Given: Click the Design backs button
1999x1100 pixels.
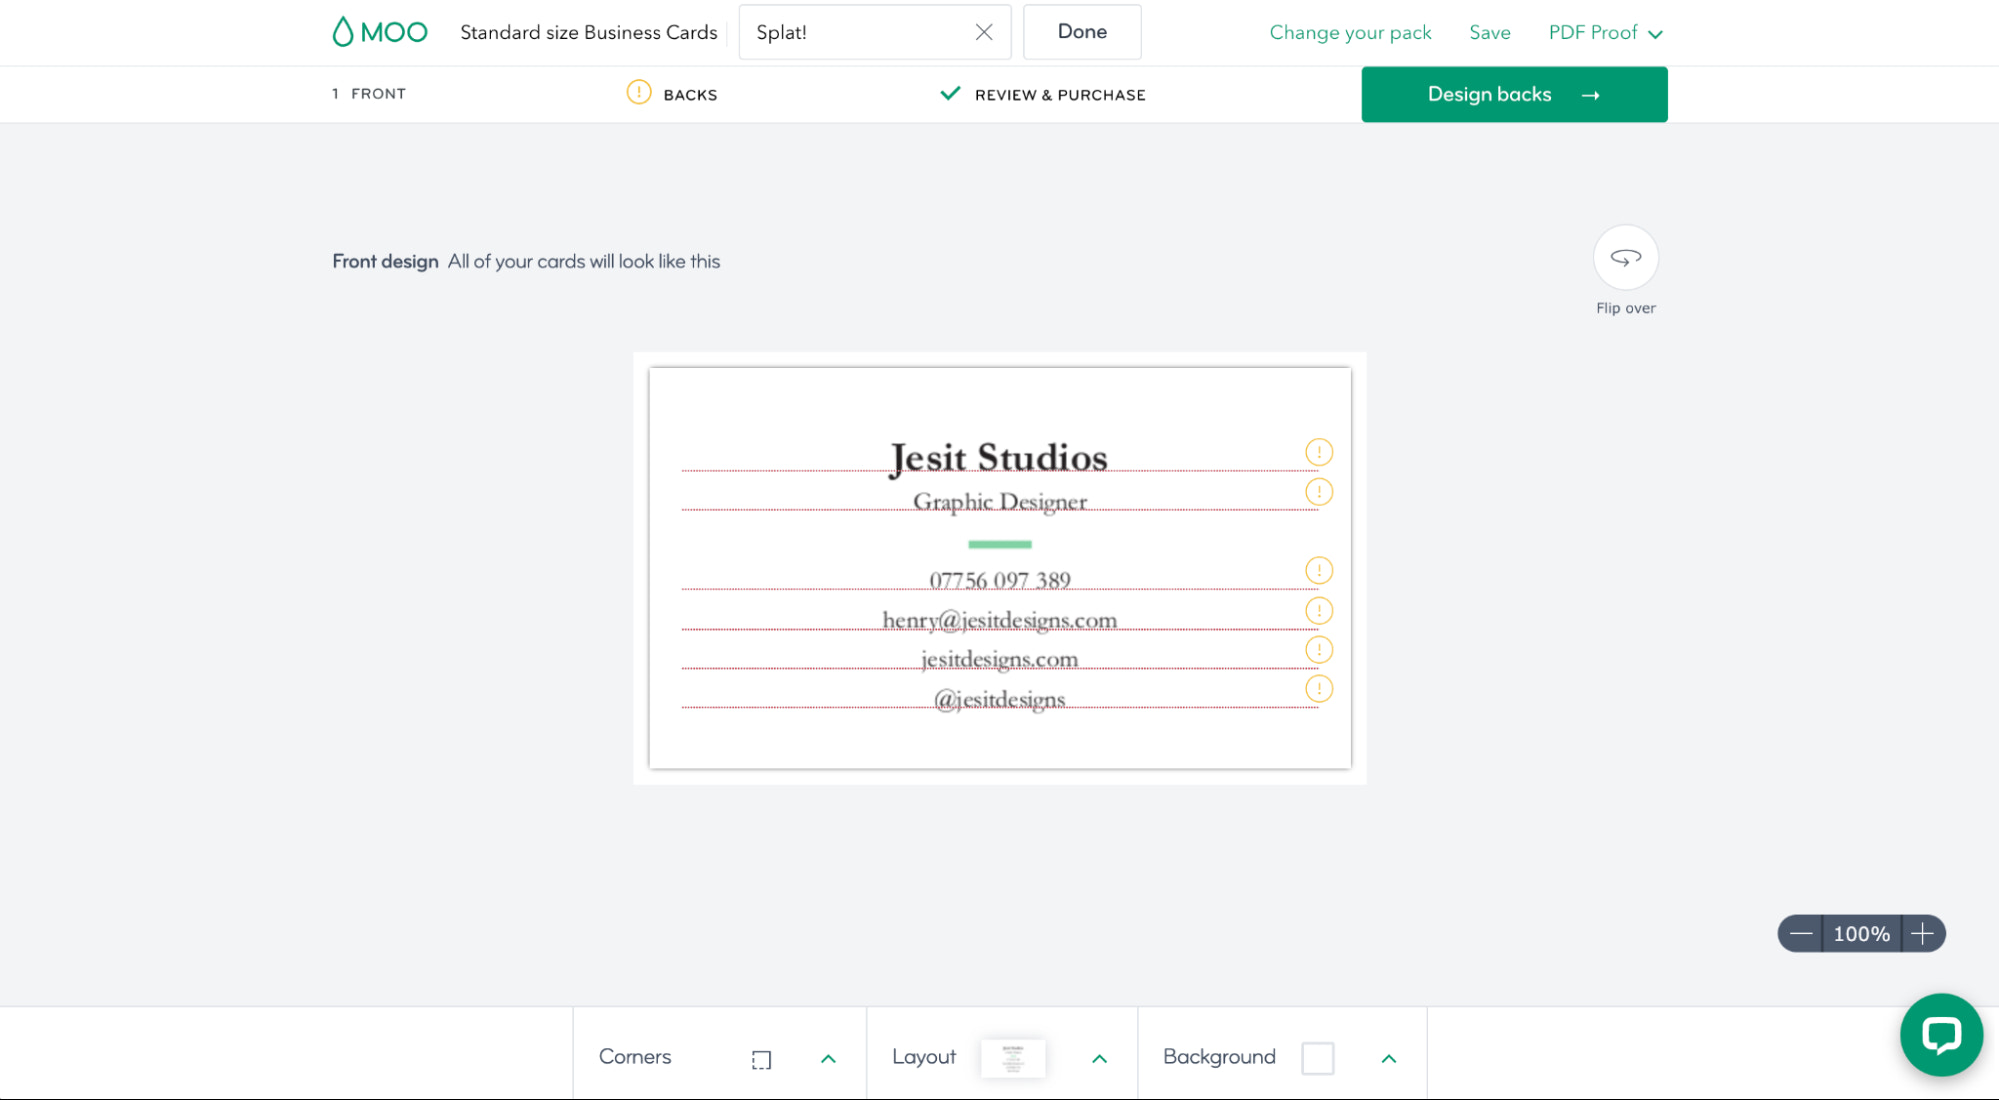Looking at the screenshot, I should point(1513,94).
